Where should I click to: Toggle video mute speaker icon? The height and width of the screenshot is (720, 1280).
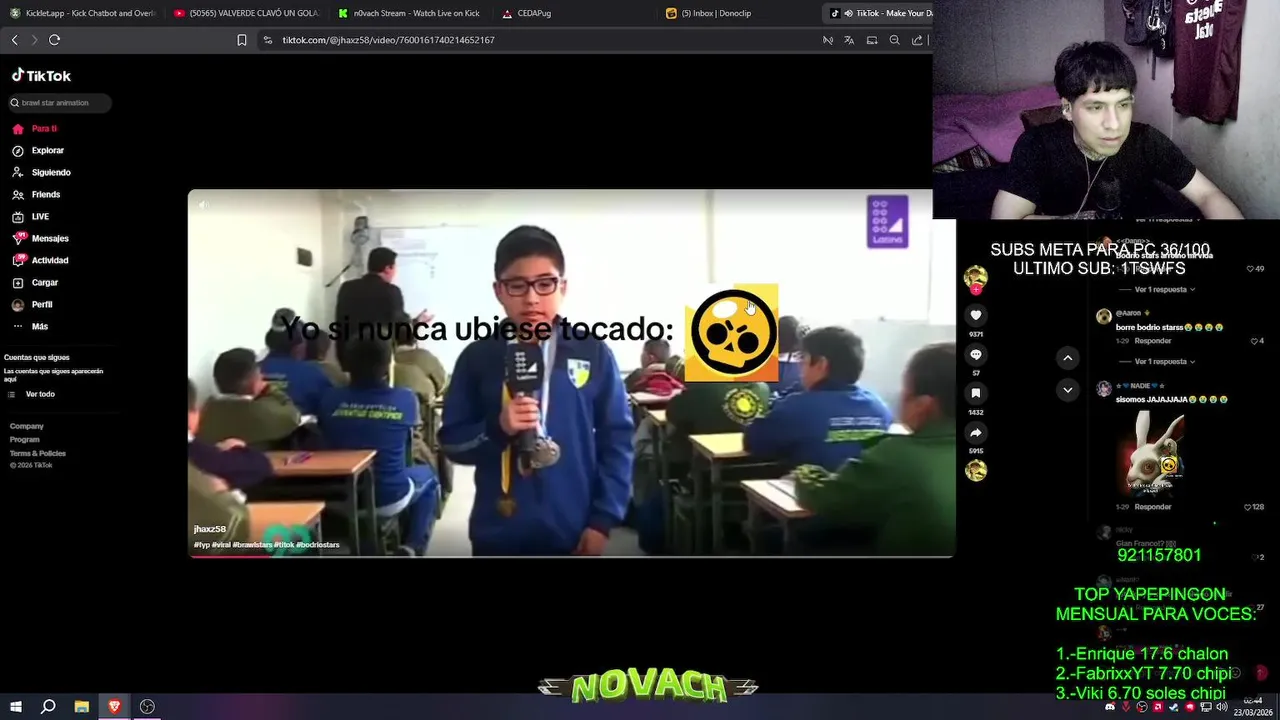[x=202, y=205]
